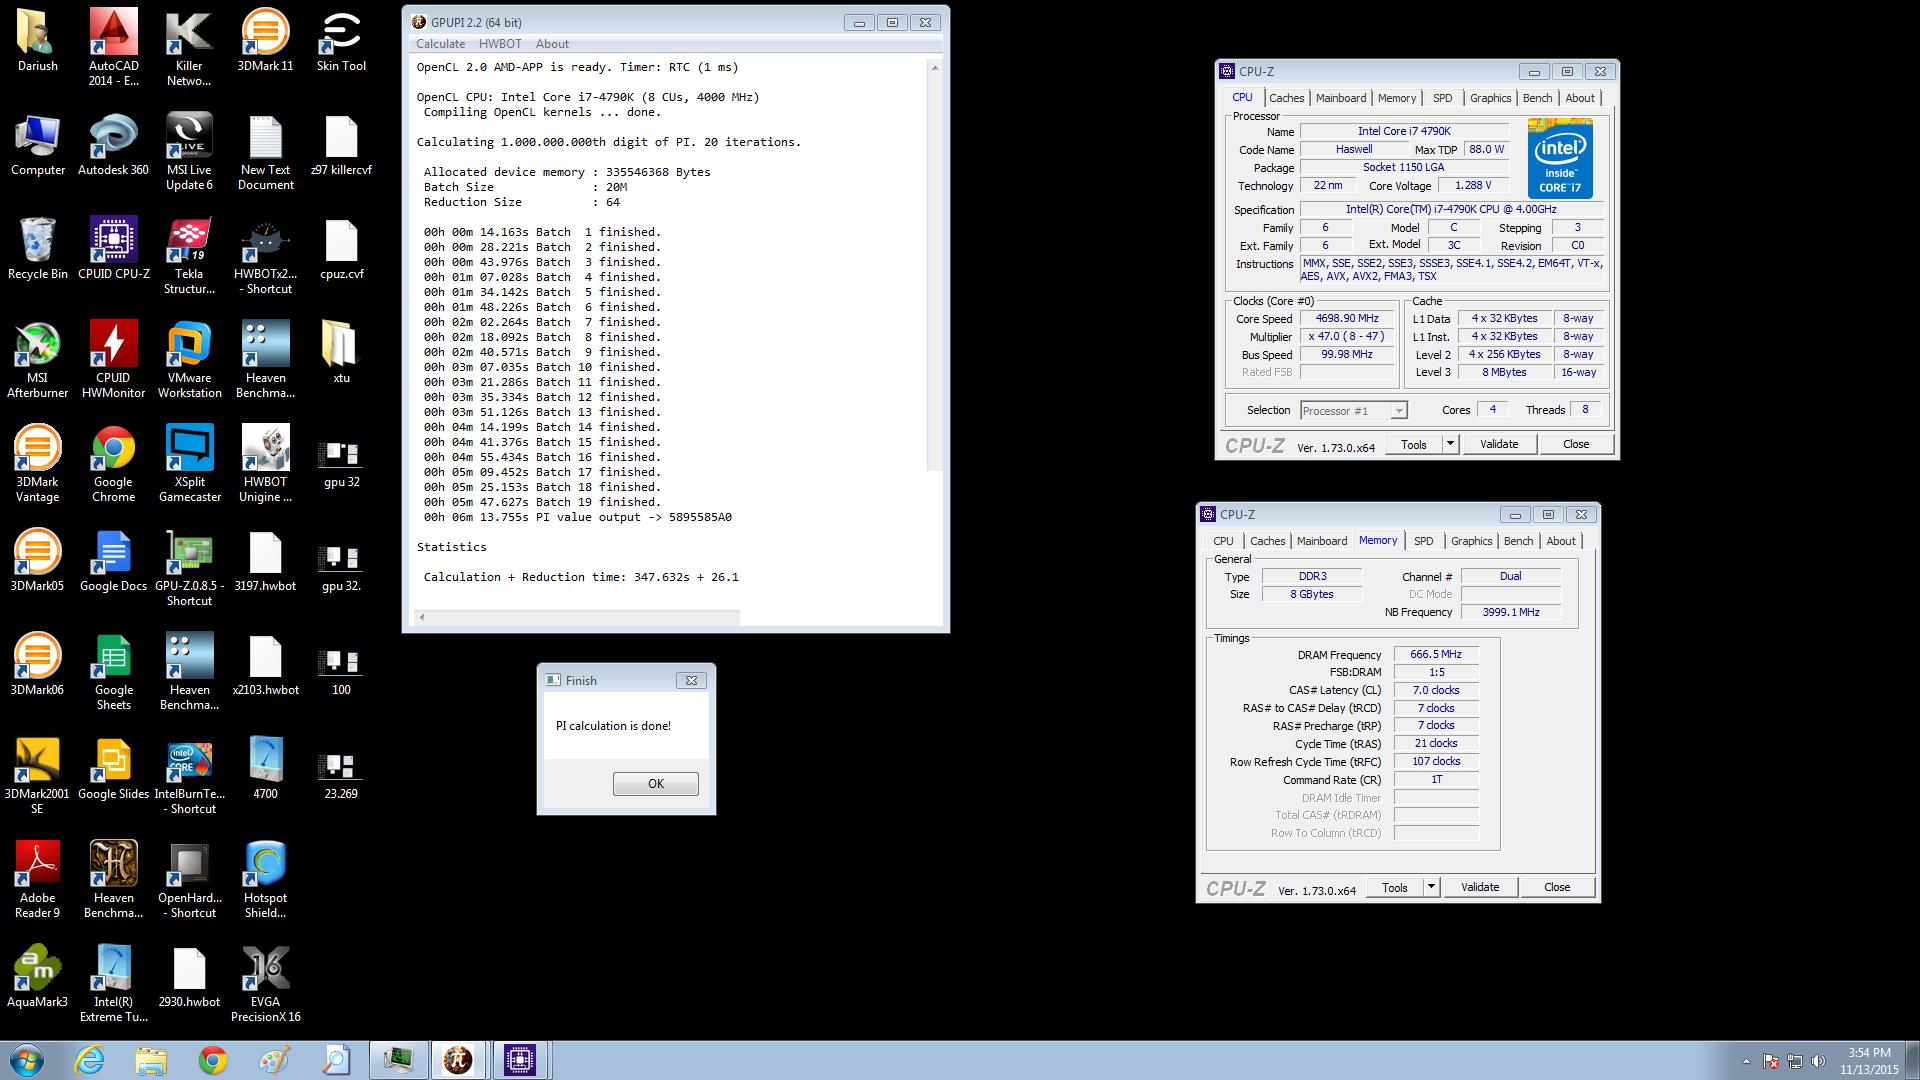Select the 3197.hwbot file on desktop

265,560
